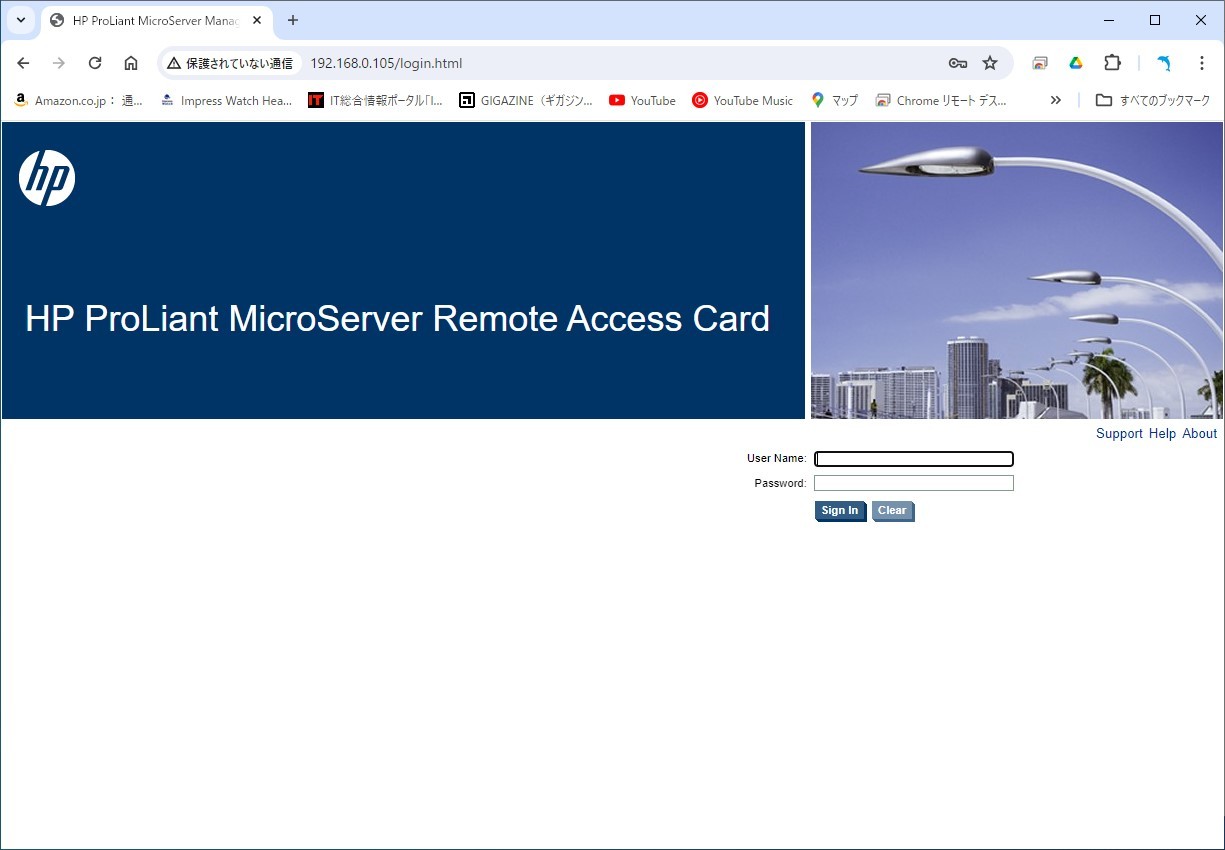Click the 'Password:' label
Image resolution: width=1225 pixels, height=850 pixels.
pos(780,483)
